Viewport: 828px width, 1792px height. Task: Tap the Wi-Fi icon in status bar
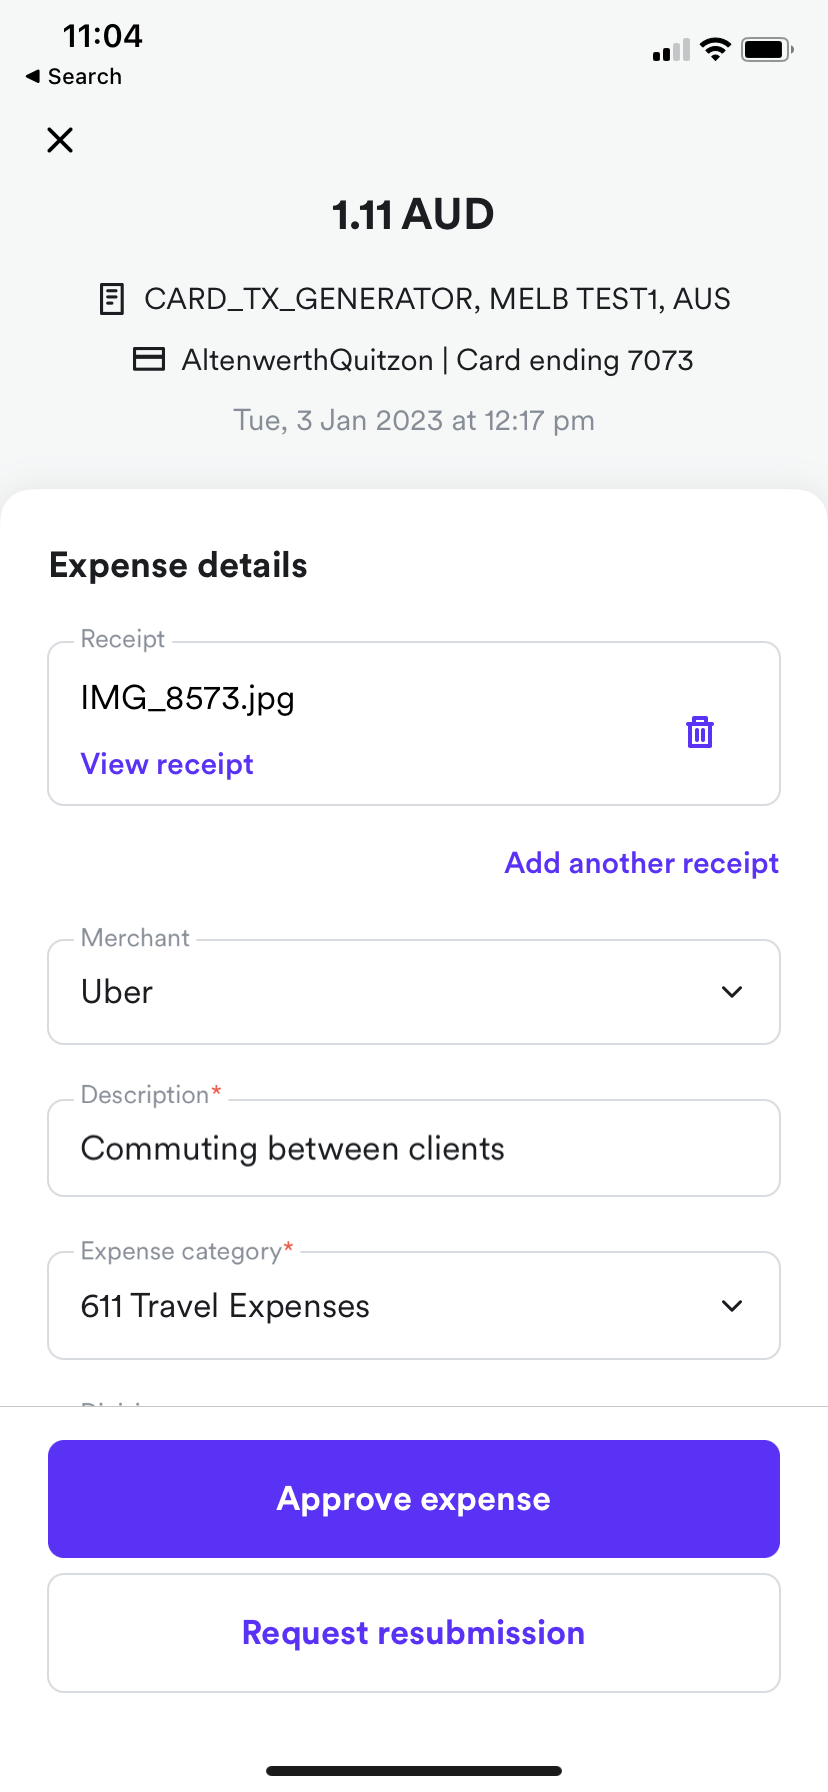tap(715, 49)
